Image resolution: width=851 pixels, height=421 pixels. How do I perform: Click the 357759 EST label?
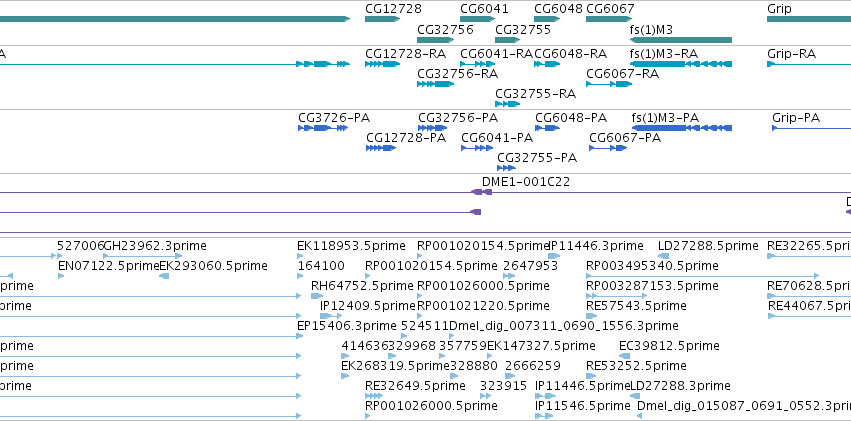click(x=462, y=346)
